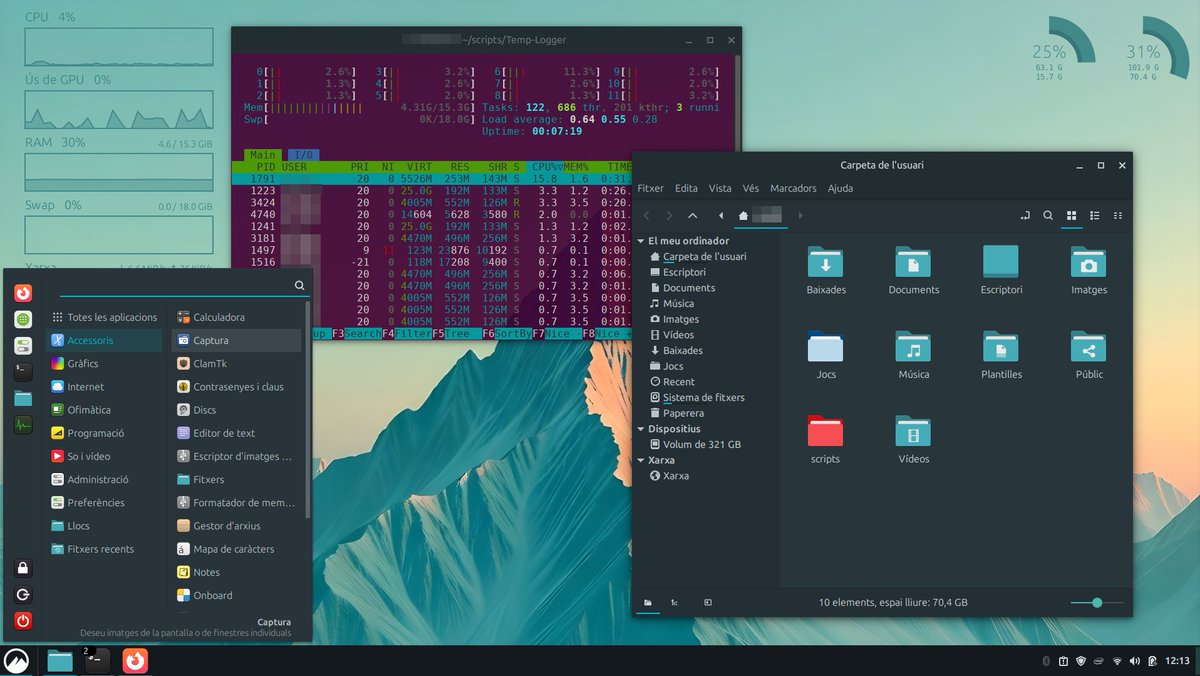The image size is (1200, 676).
Task: Open volume control from the system tray
Action: click(1134, 660)
